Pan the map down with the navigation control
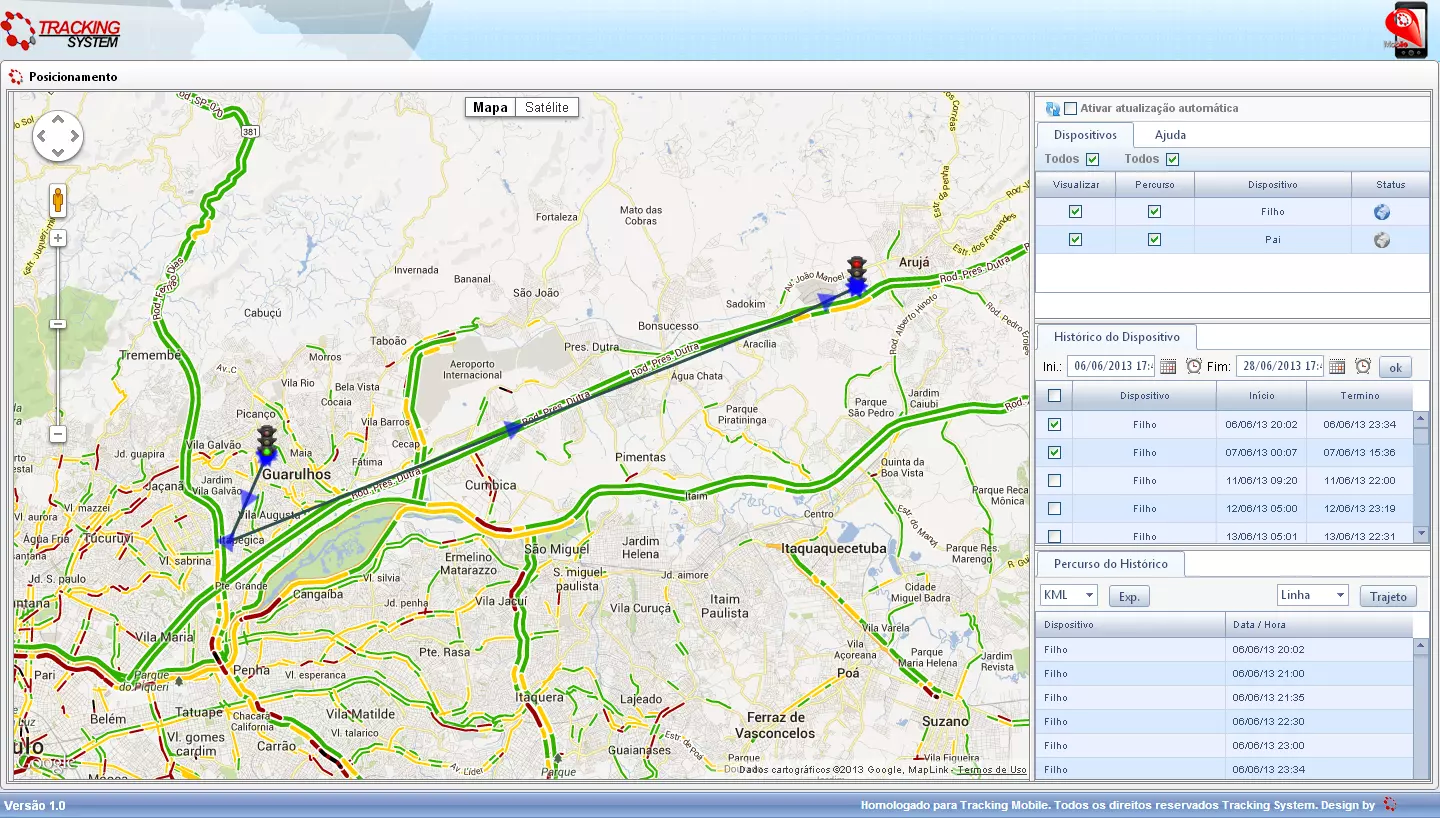 point(58,152)
